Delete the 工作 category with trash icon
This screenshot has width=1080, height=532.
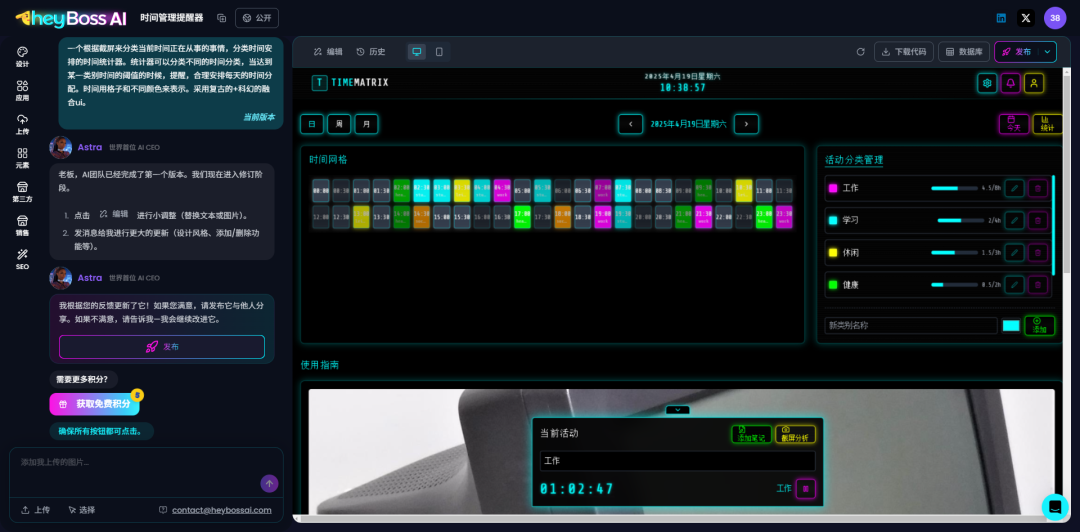(1037, 188)
